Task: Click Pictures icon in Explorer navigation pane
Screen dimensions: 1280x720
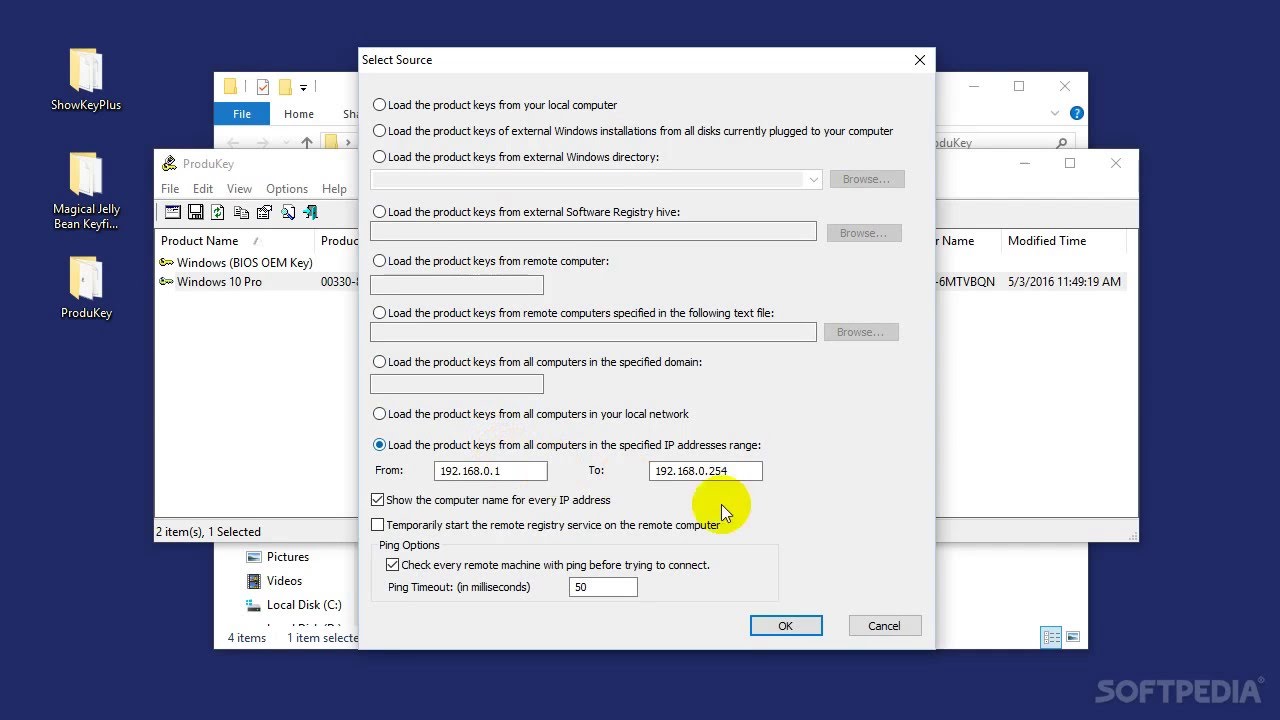Action: [x=254, y=557]
